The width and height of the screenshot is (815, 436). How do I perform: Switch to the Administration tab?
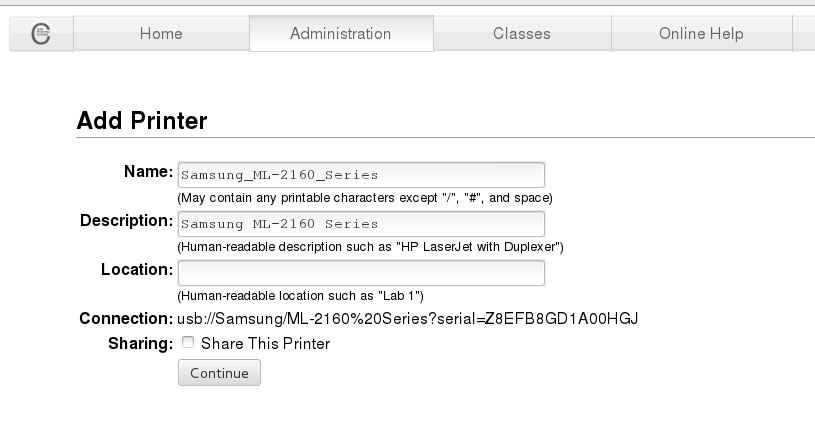[340, 33]
